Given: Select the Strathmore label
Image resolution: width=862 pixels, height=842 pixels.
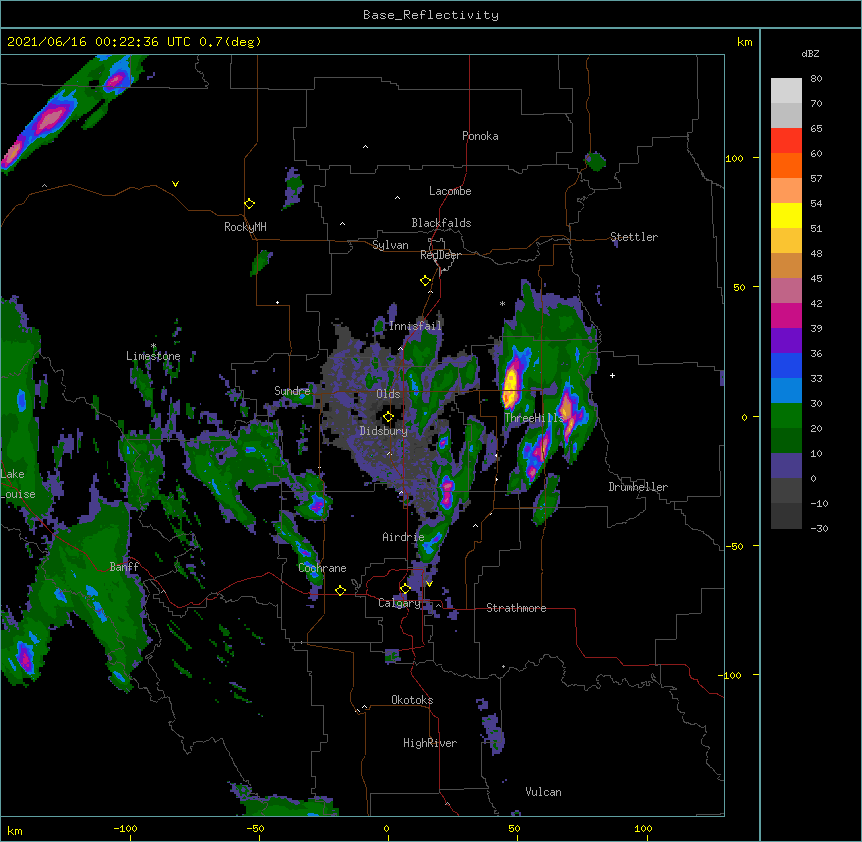Looking at the screenshot, I should point(516,608).
